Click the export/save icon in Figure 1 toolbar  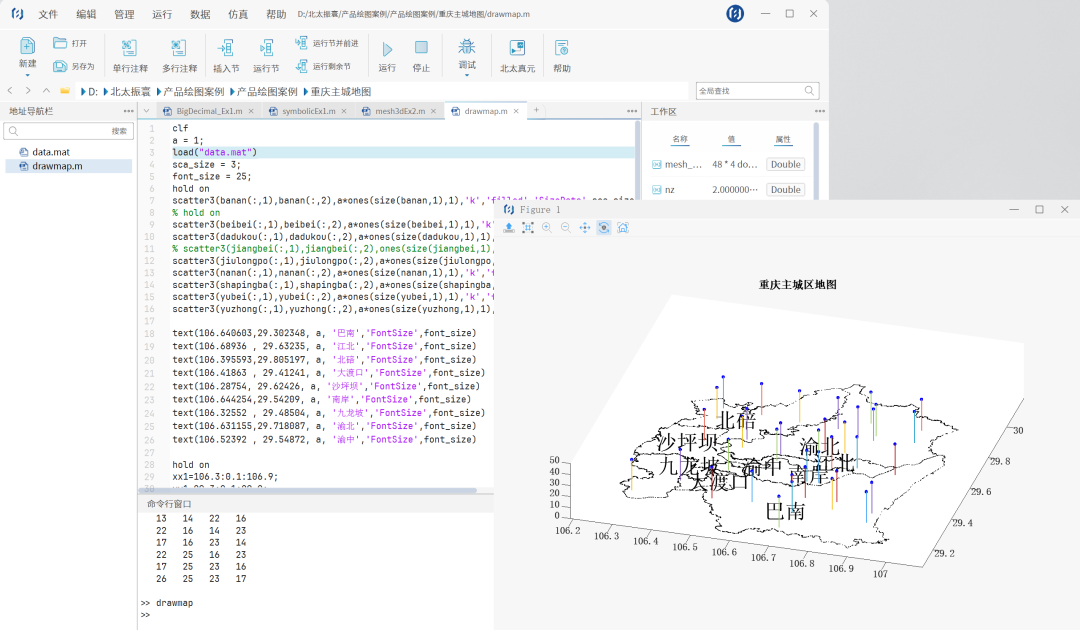coord(509,228)
